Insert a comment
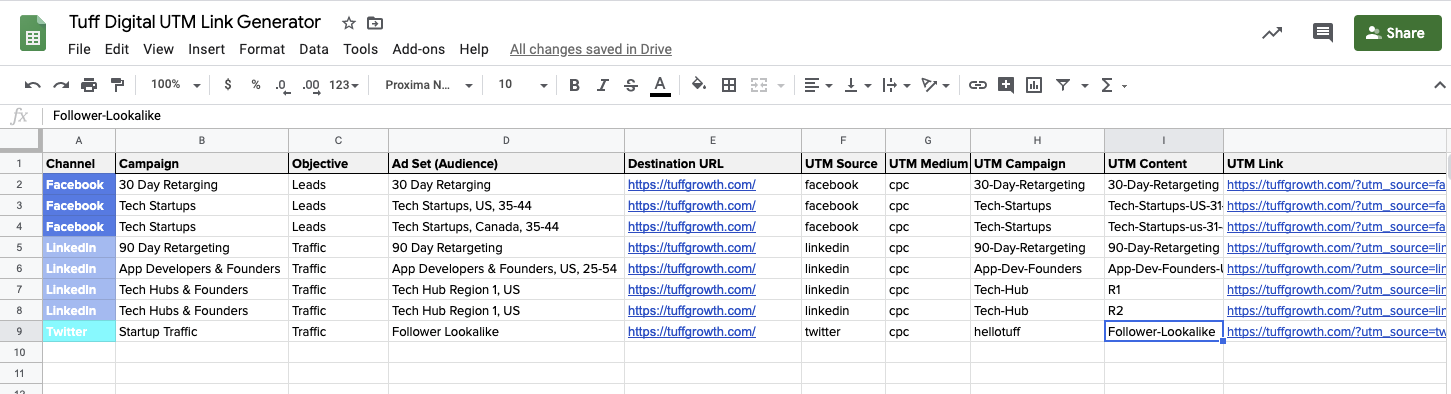This screenshot has width=1451, height=394. click(x=1006, y=85)
